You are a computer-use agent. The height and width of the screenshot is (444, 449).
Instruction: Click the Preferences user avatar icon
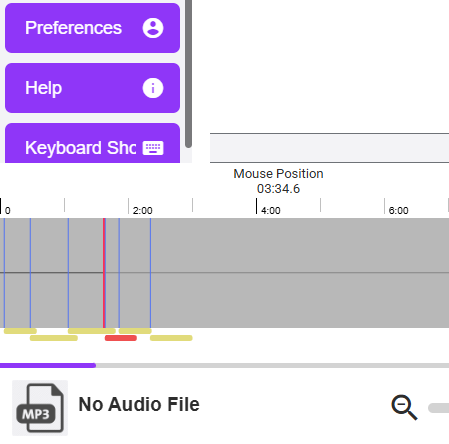click(x=153, y=28)
